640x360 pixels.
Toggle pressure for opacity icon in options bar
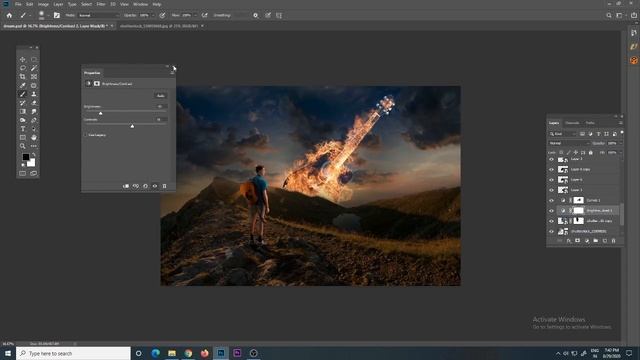(162, 16)
